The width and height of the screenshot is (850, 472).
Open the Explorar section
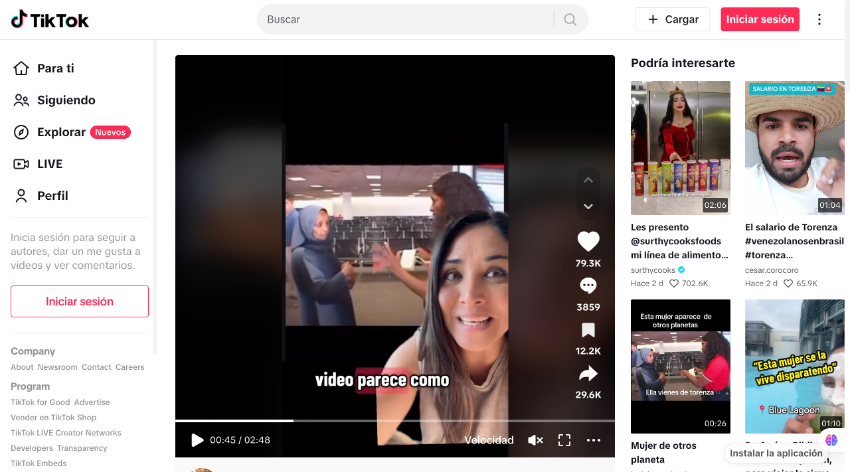[x=61, y=132]
